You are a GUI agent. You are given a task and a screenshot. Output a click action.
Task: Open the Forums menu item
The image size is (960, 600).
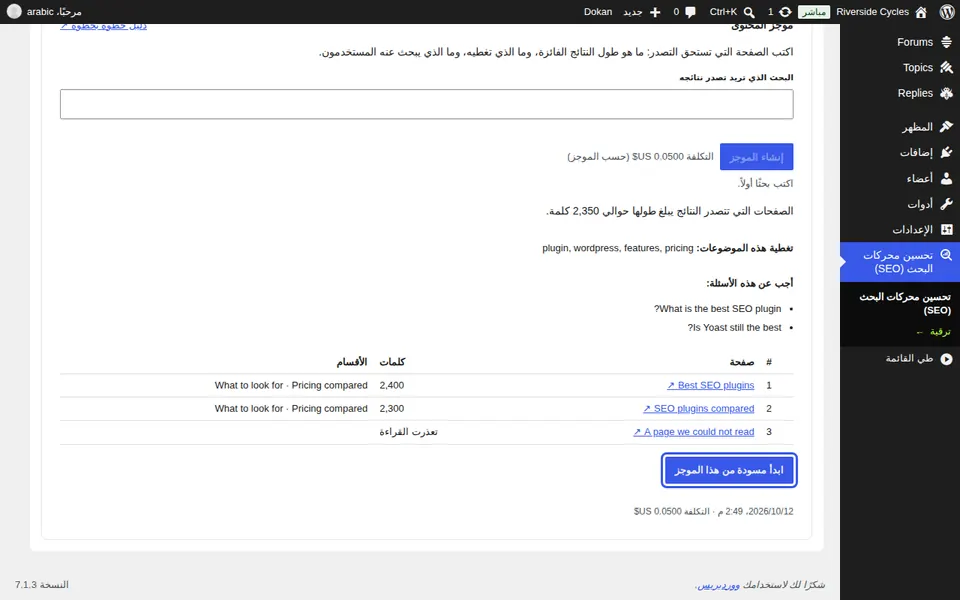[x=915, y=42]
